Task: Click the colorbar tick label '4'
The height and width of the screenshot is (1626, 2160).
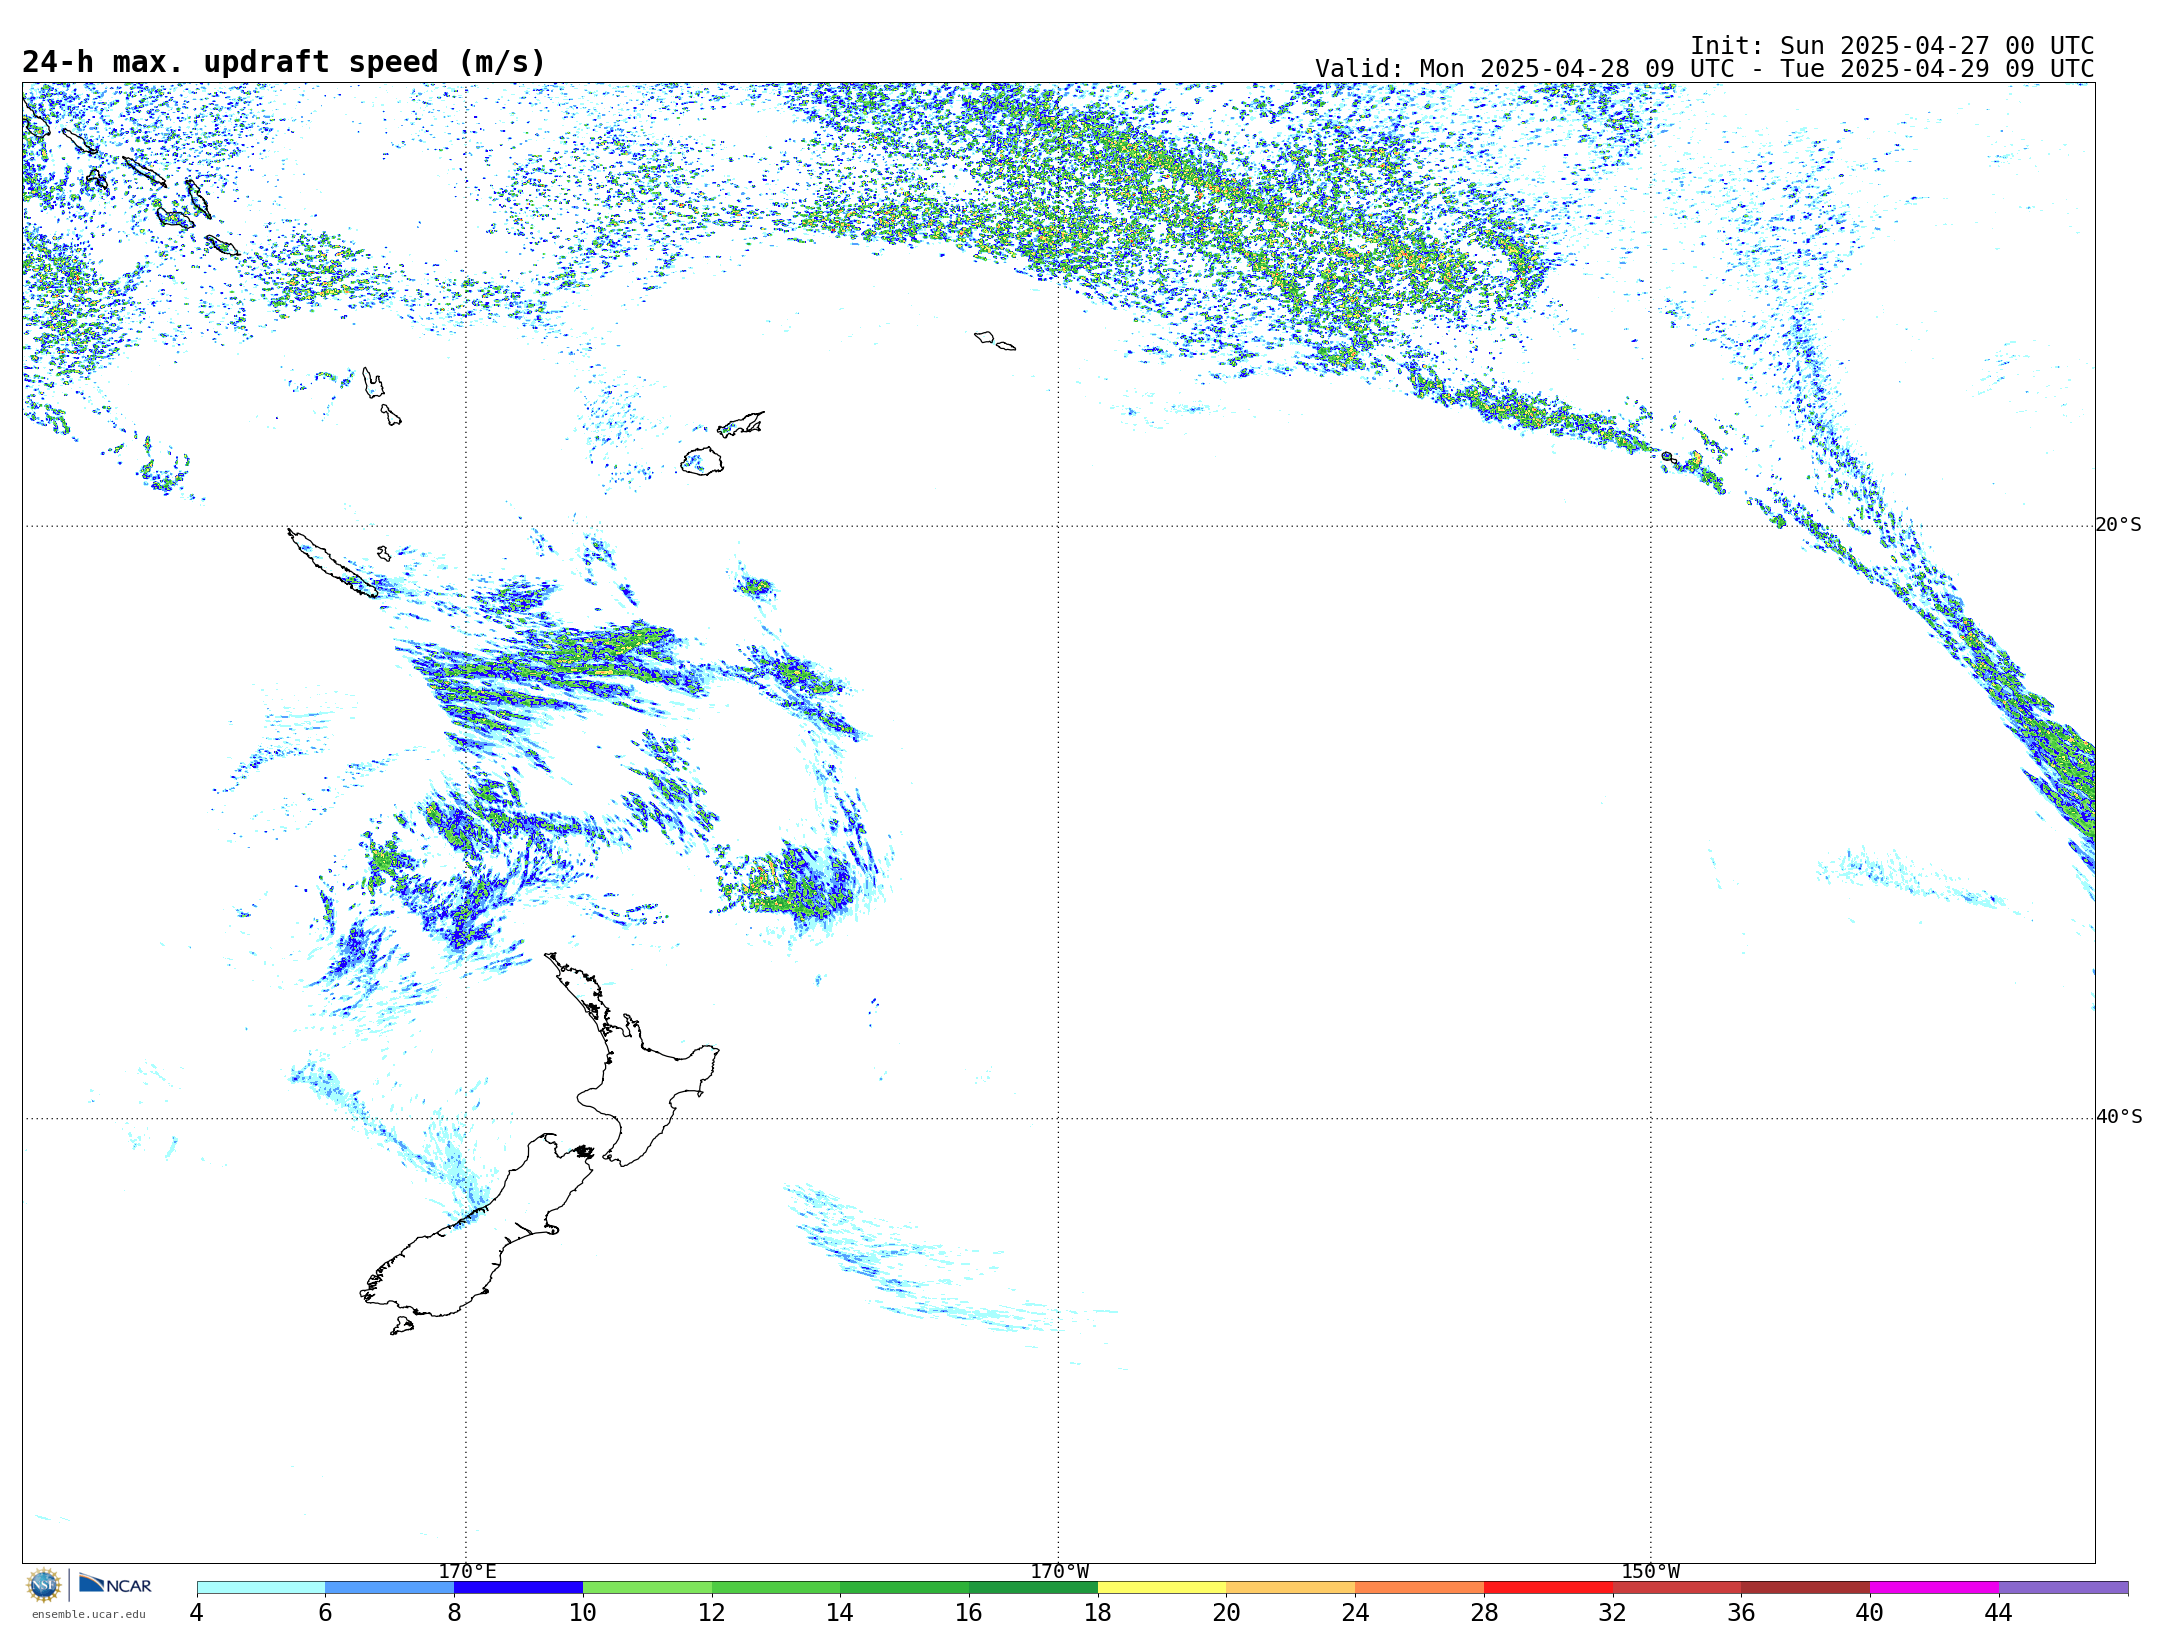Action: [x=197, y=1612]
